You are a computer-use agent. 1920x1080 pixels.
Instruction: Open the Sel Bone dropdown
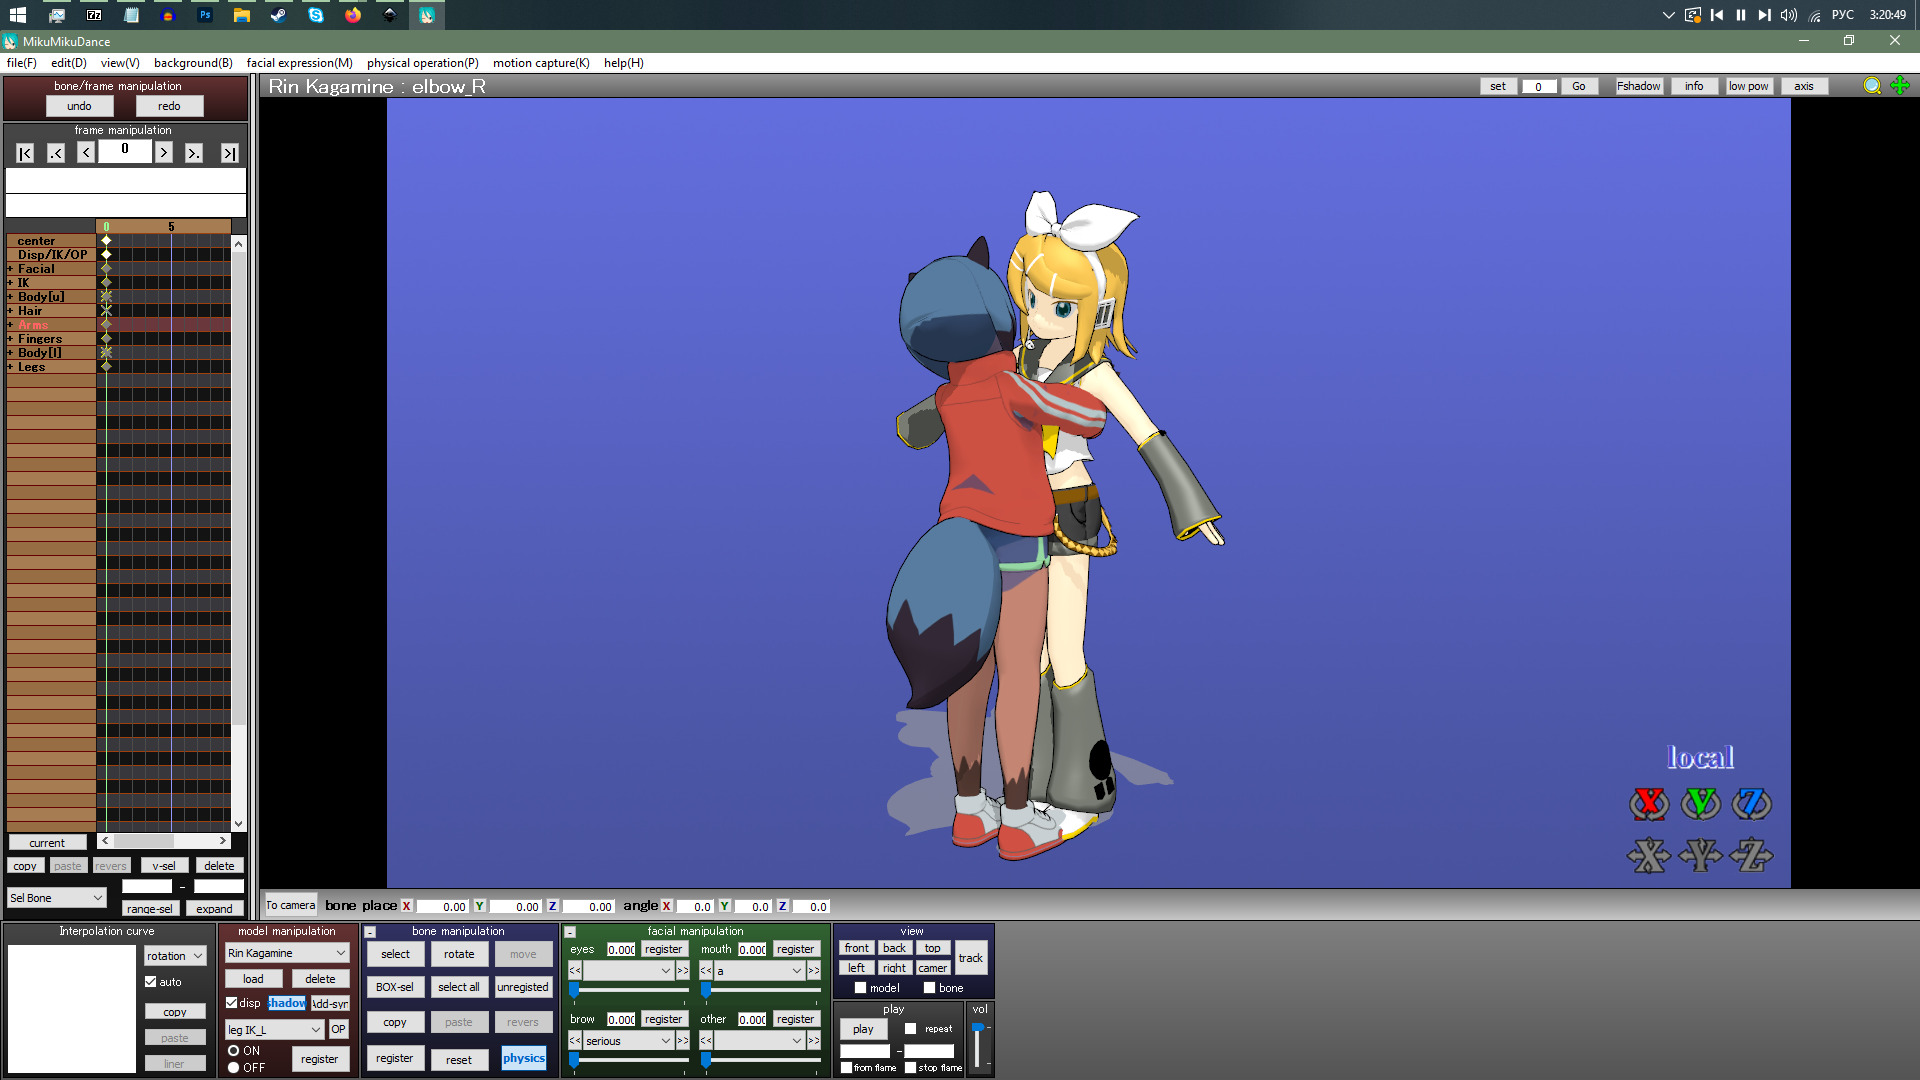(56, 898)
